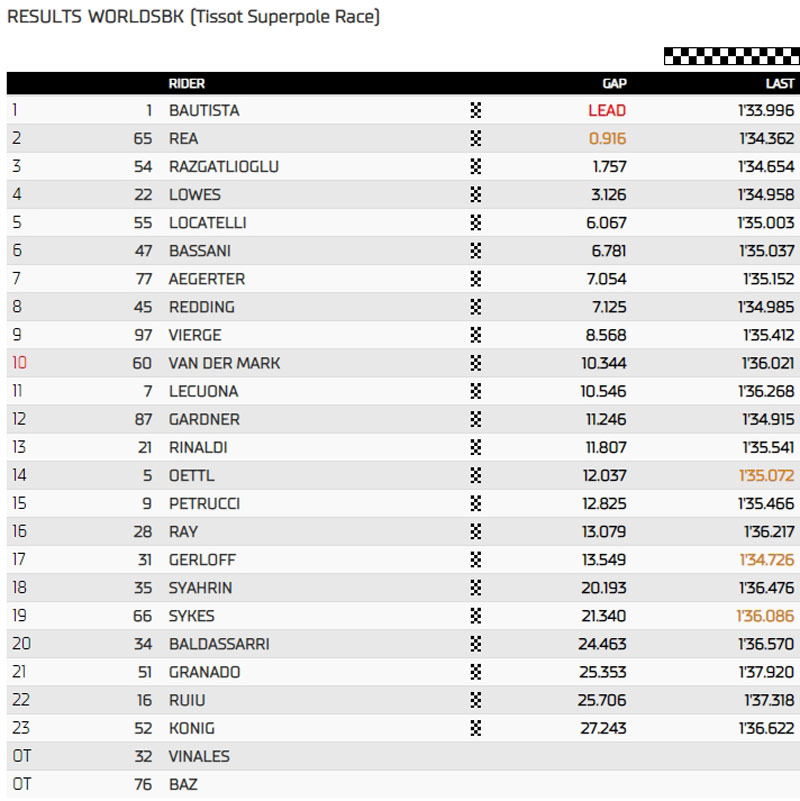Select the finish flag next to Locatelli
The image size is (800, 801).
[x=476, y=223]
